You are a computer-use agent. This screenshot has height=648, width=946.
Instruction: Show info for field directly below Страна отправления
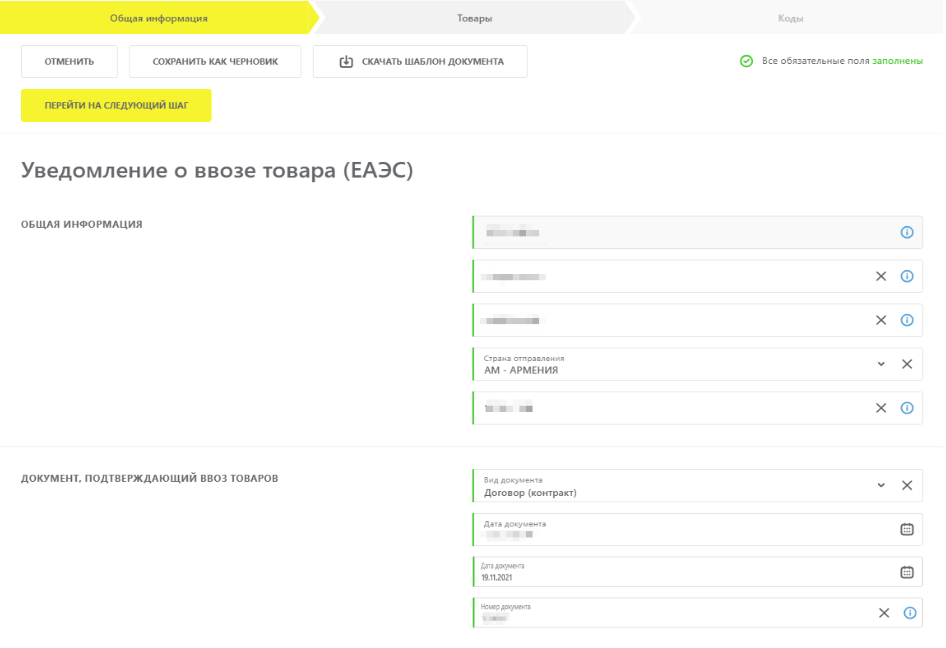coord(907,408)
